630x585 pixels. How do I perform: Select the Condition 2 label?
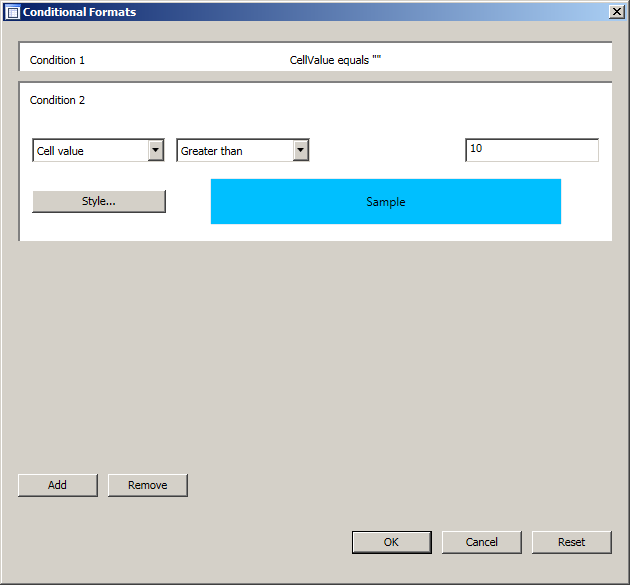(x=57, y=100)
